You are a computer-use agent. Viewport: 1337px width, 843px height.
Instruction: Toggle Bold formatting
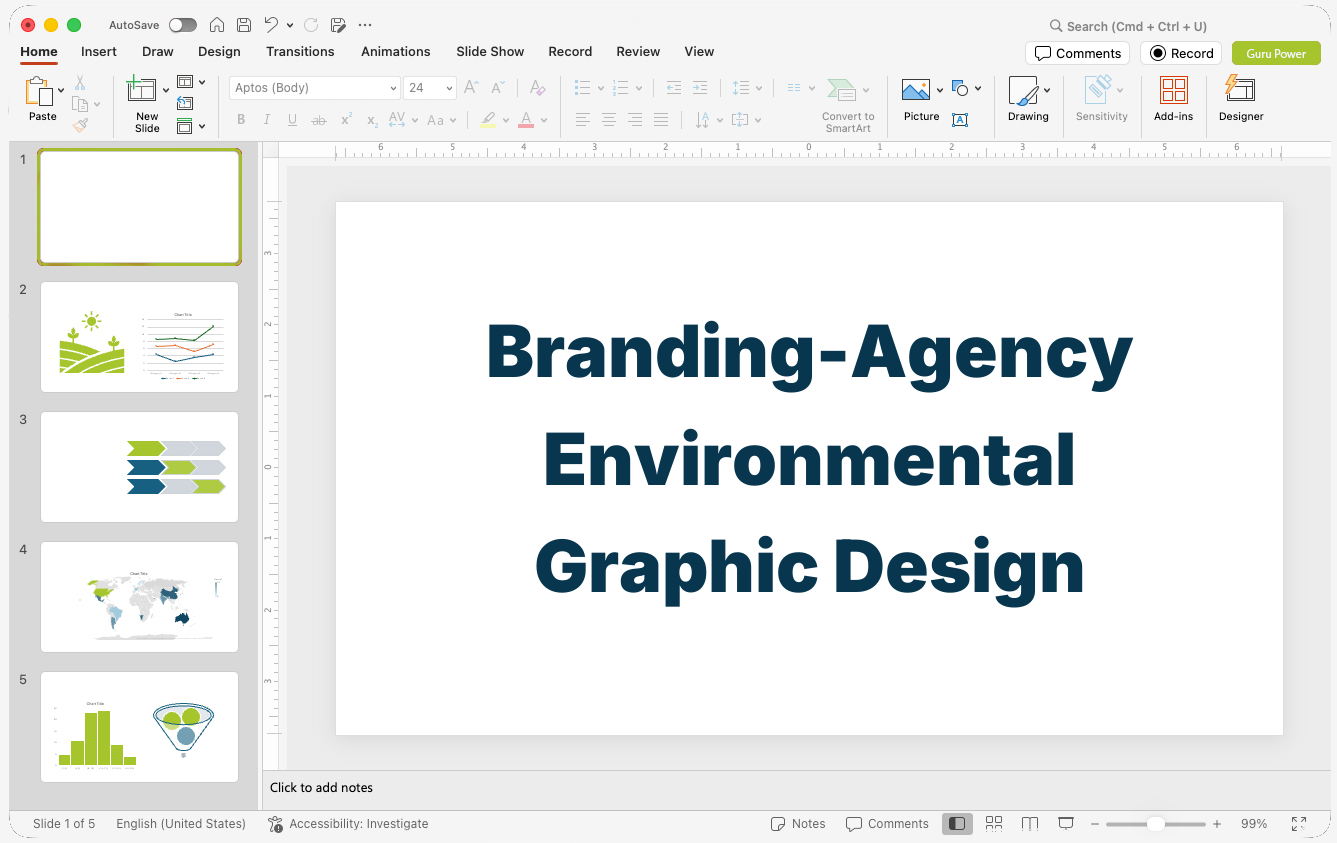tap(241, 120)
